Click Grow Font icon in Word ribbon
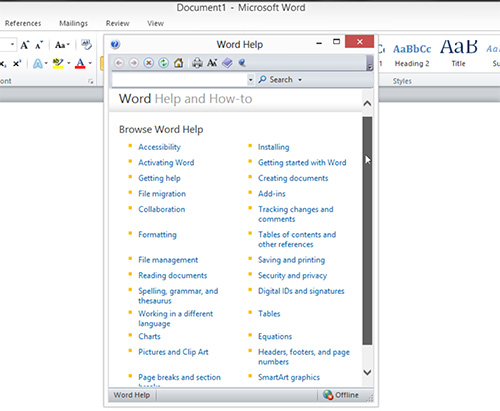This screenshot has height=411, width=500. pos(25,45)
